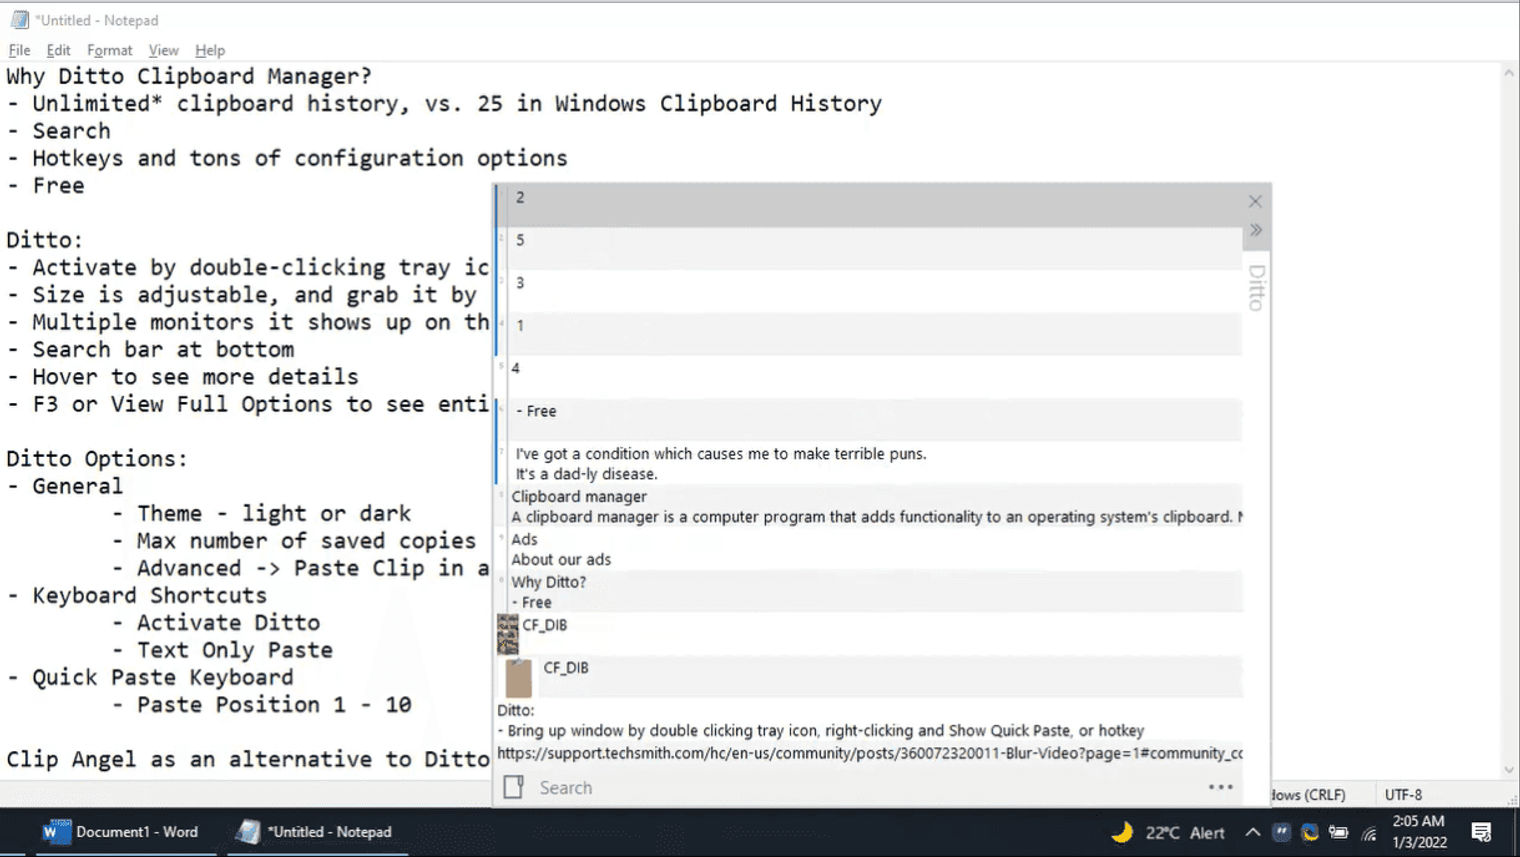The image size is (1520, 857).
Task: Select the "Ditto: - Bring up window" clip
Action: 870,721
